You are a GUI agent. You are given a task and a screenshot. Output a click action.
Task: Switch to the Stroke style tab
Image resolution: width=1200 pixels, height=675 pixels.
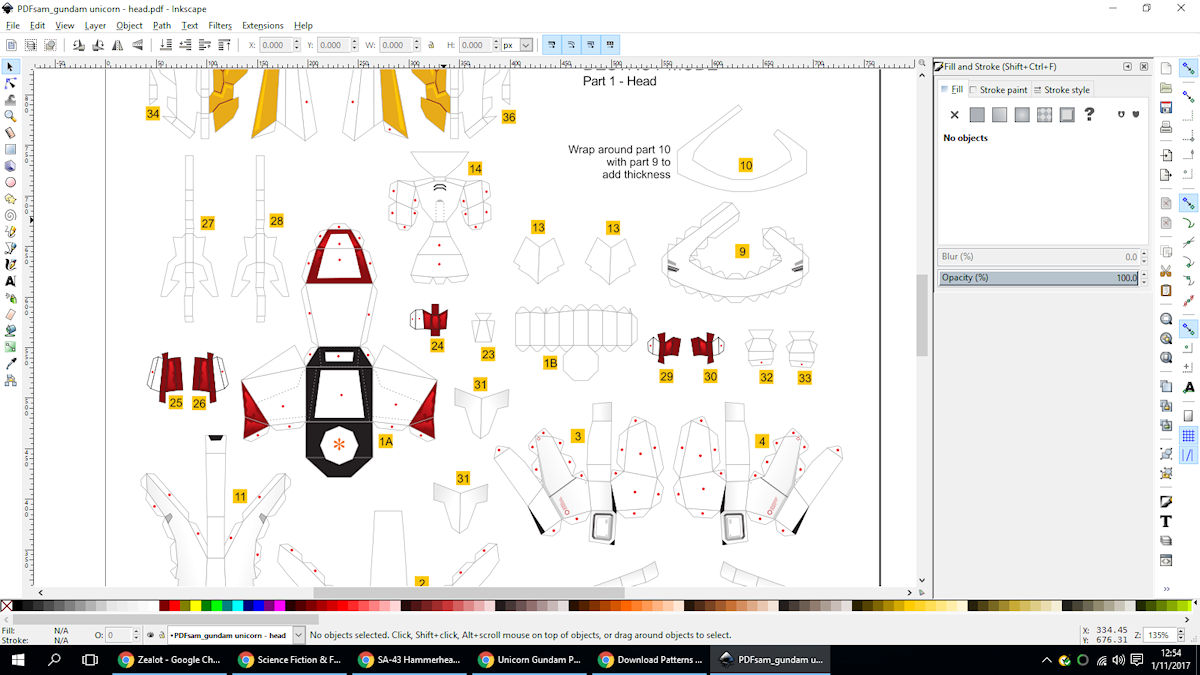1062,90
